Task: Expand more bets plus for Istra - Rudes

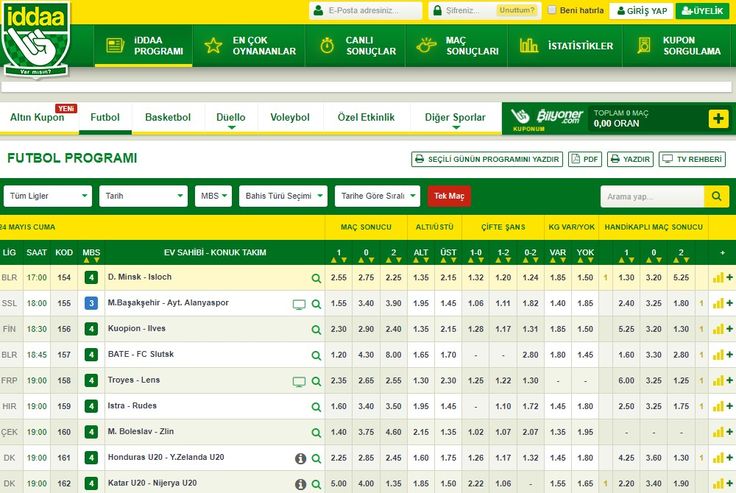Action: tap(729, 407)
